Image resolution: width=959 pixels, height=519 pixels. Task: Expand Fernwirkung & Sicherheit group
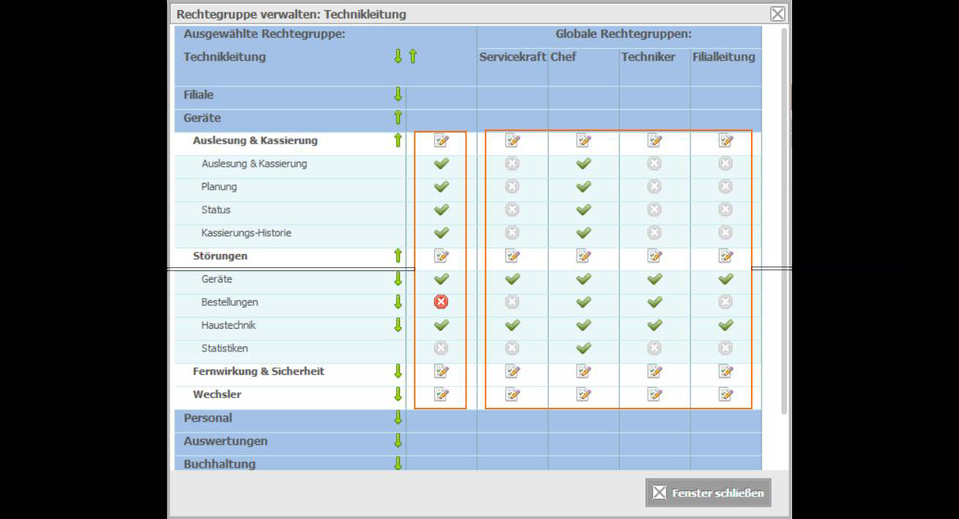(x=398, y=371)
